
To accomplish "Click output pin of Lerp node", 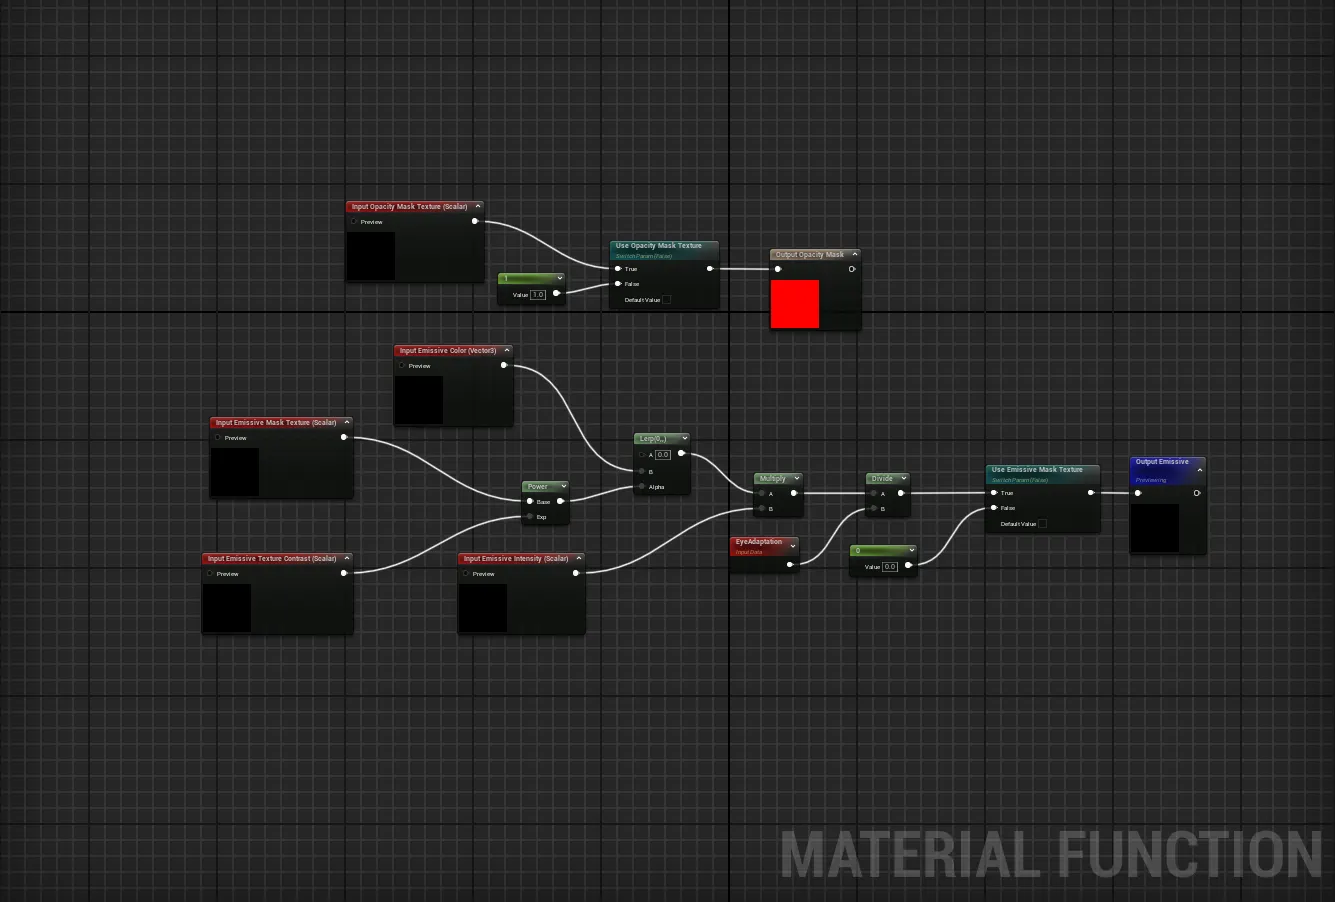I will tap(681, 454).
